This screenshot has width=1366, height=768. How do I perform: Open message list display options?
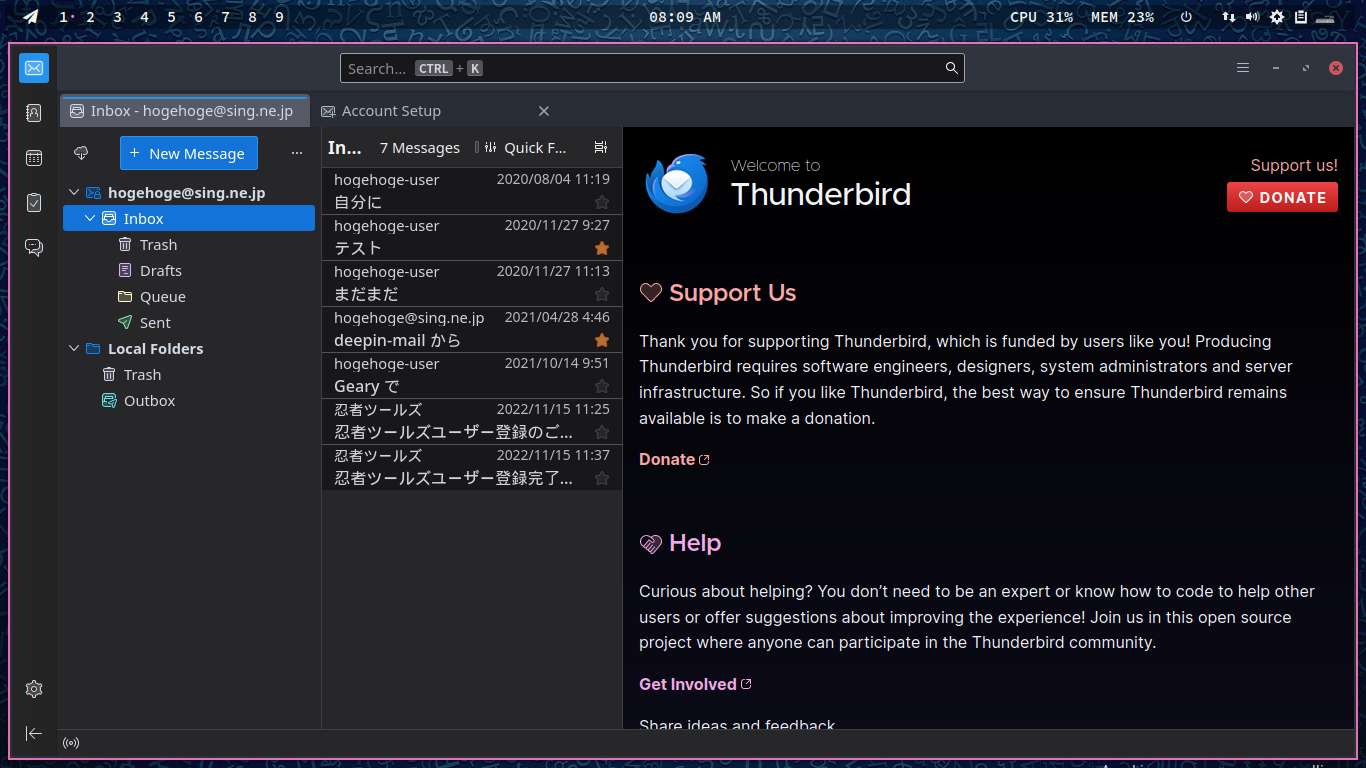600,147
